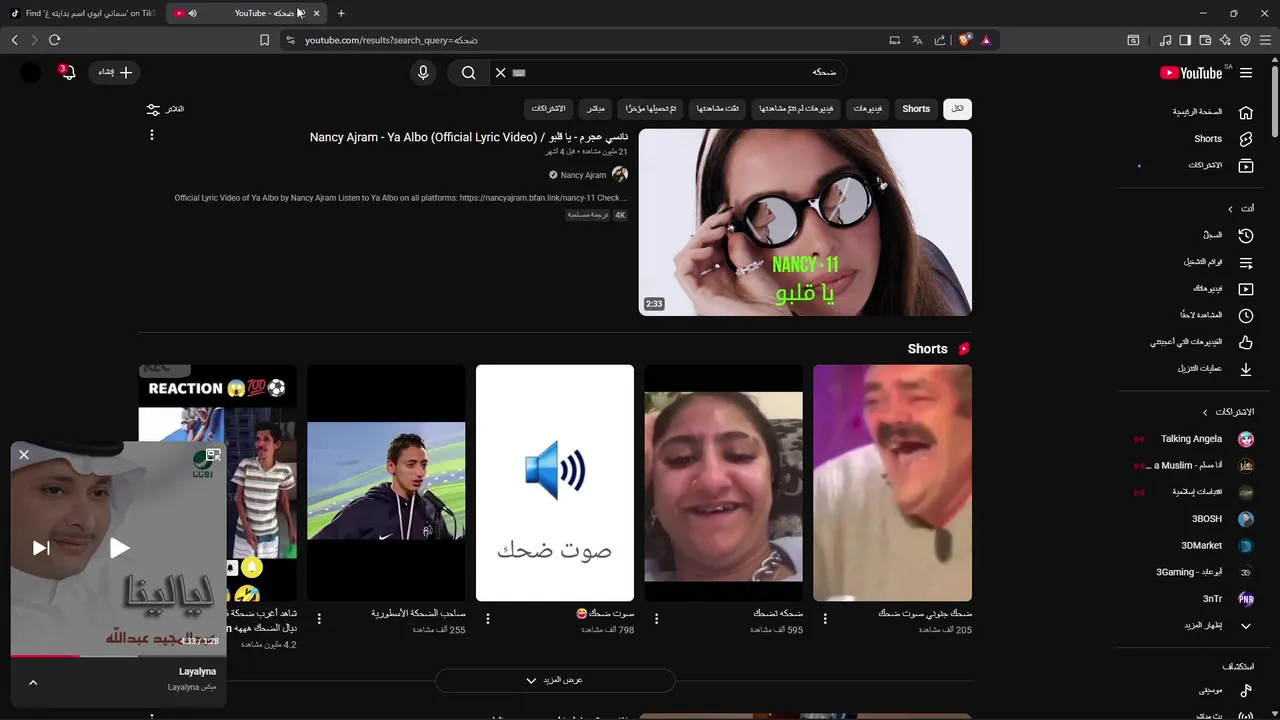The image size is (1280, 720).
Task: Expand the miniplayer playlist chevron
Action: 33,682
